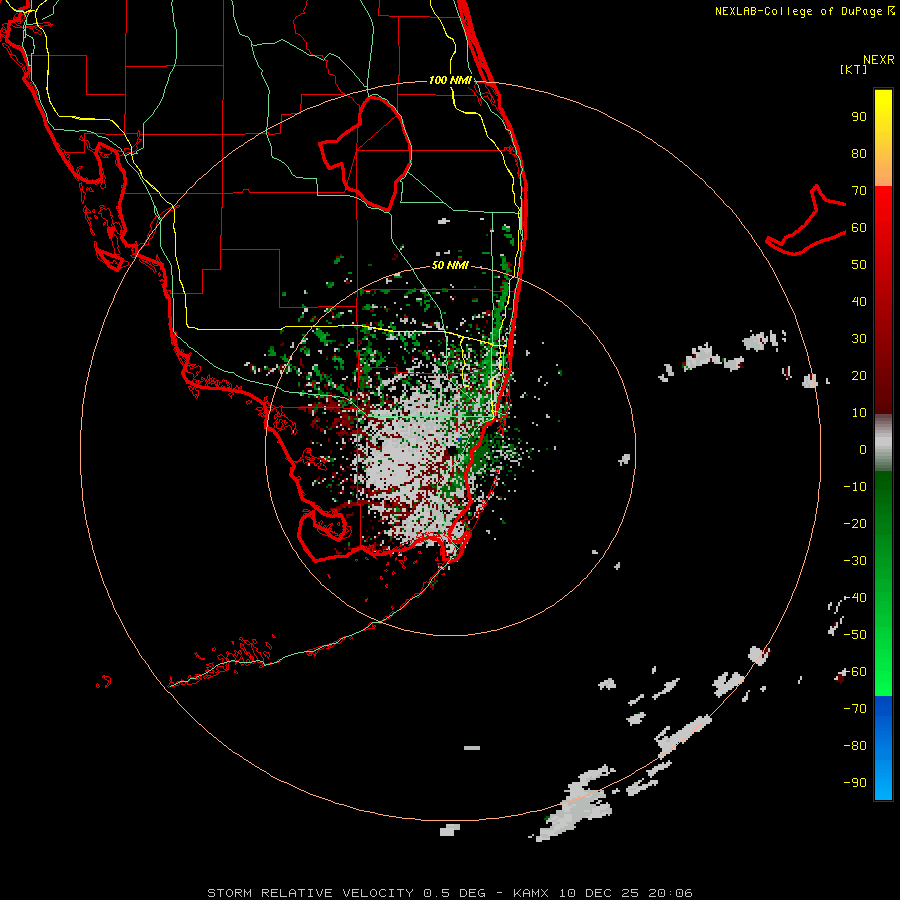
Task: Click the 20 value on velocity scale
Action: tap(859, 376)
